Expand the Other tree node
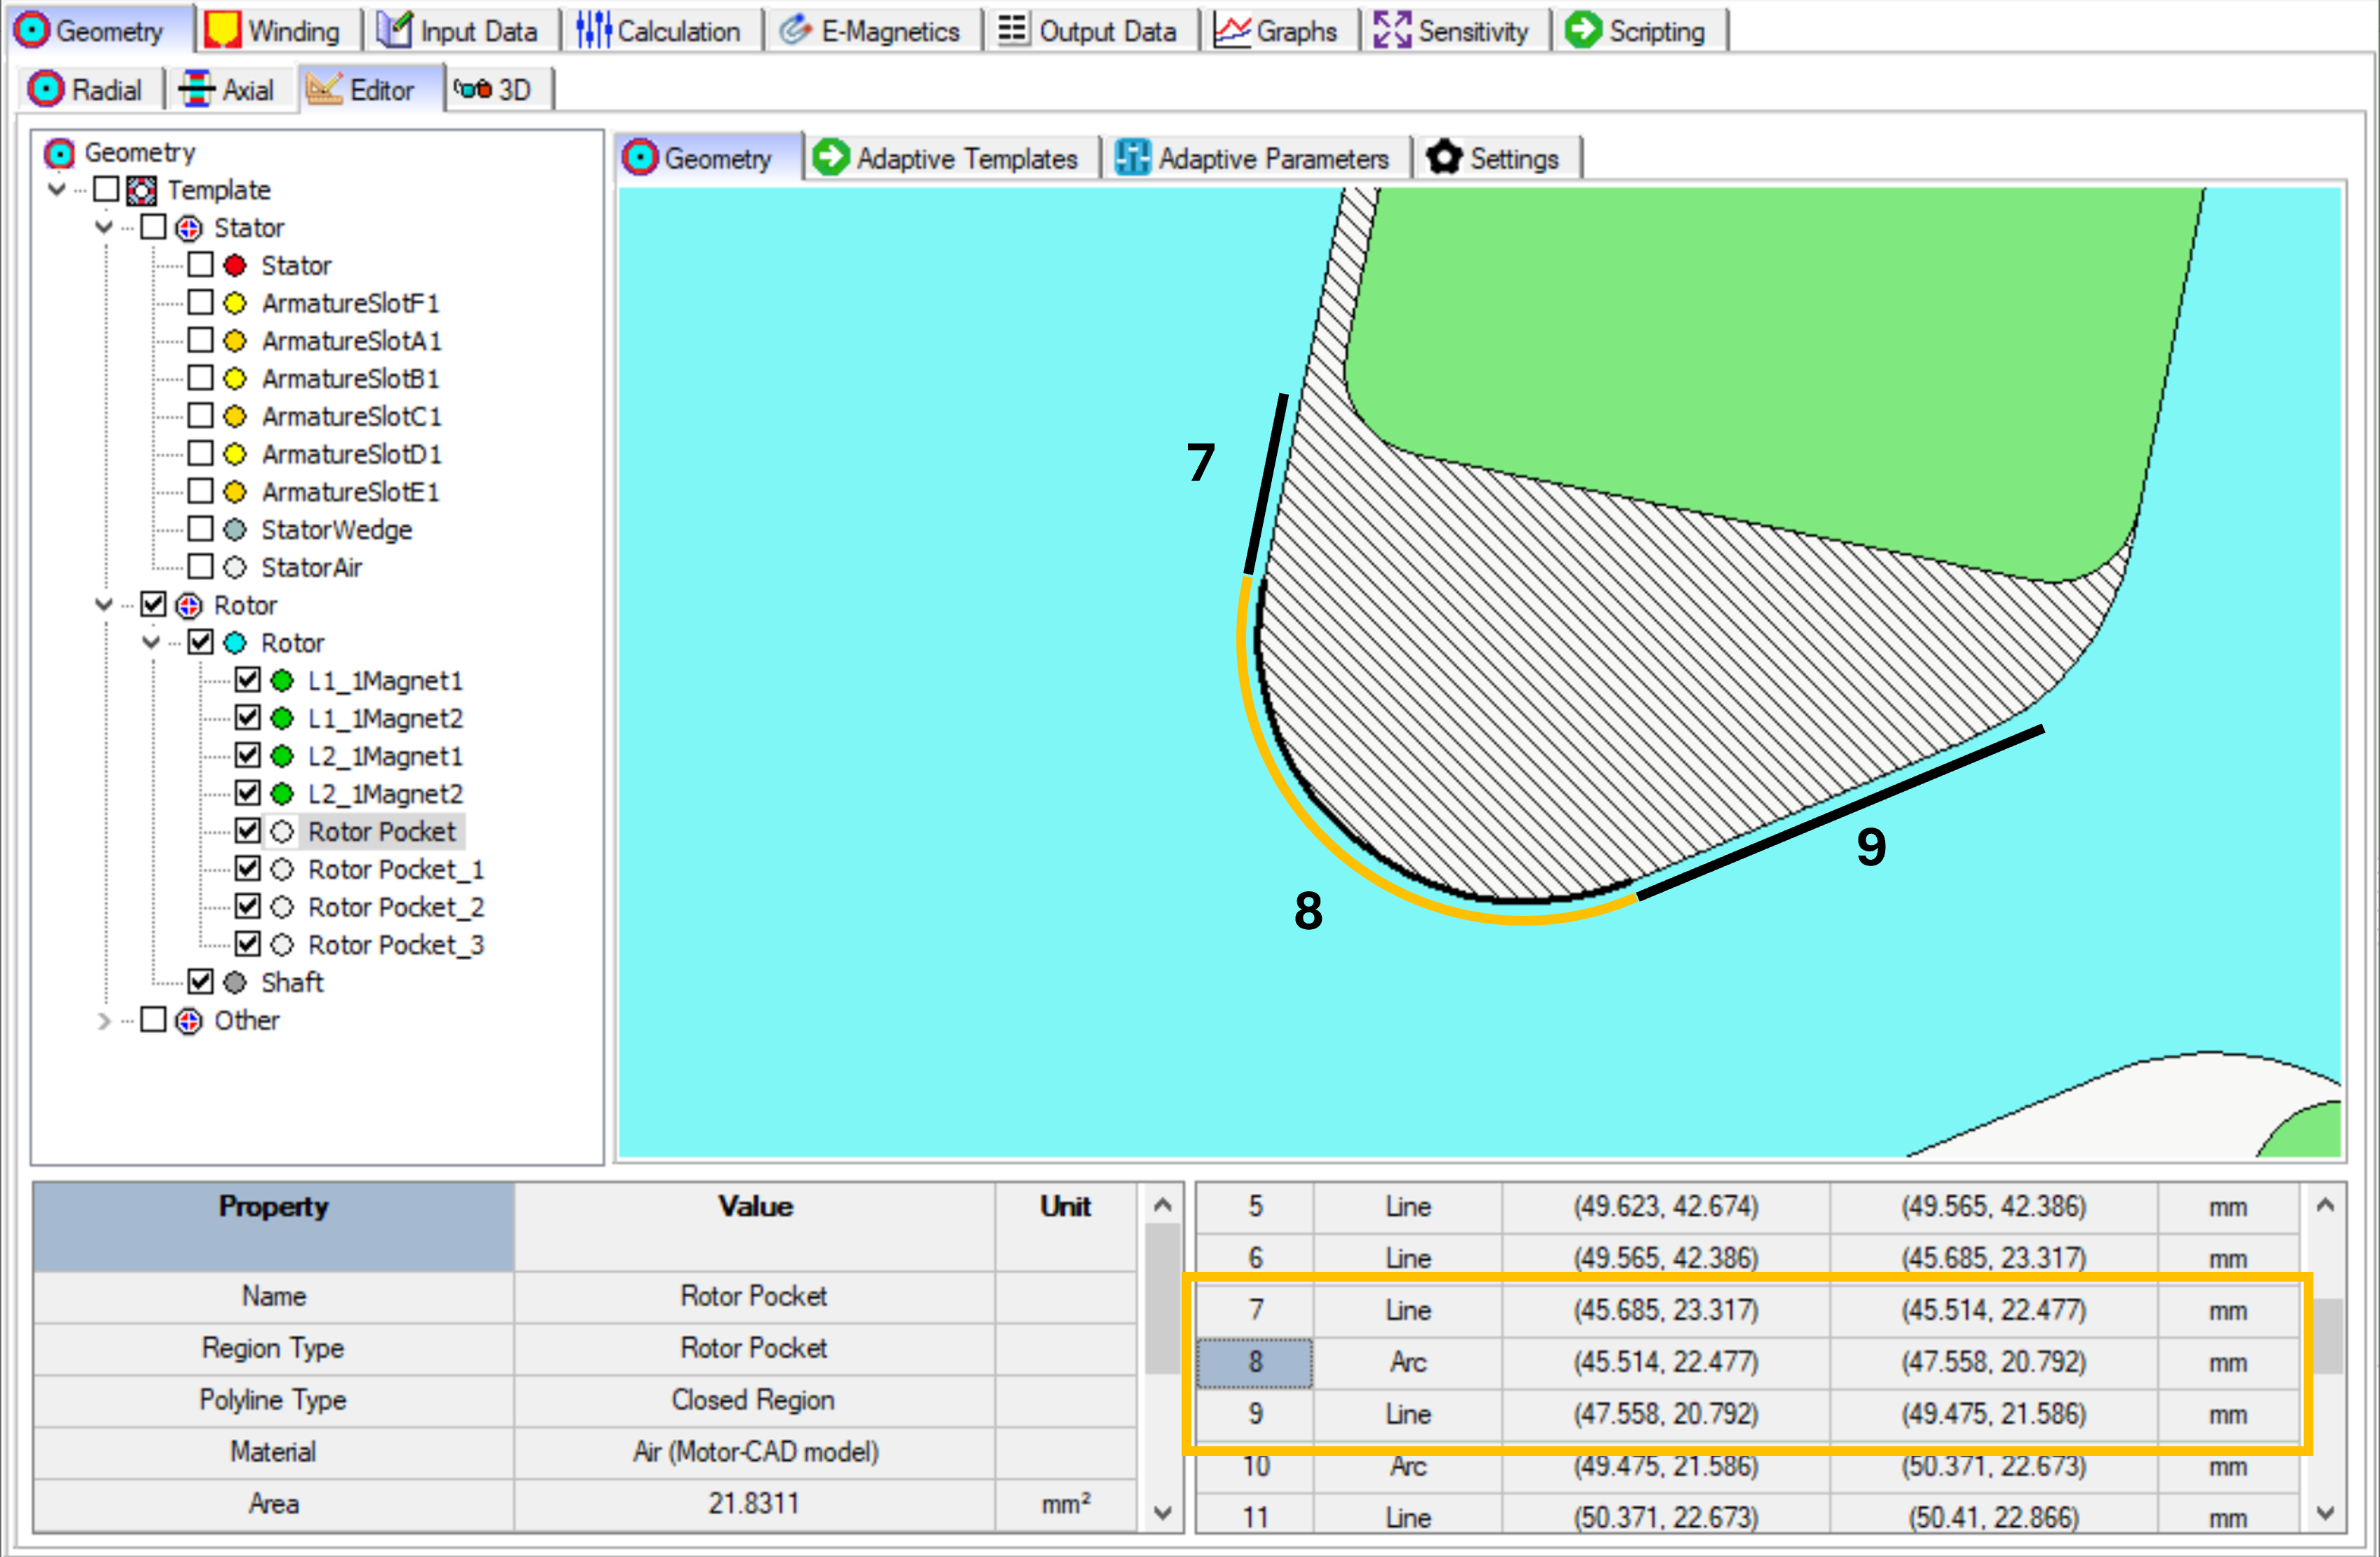This screenshot has width=2380, height=1557. 103,1020
